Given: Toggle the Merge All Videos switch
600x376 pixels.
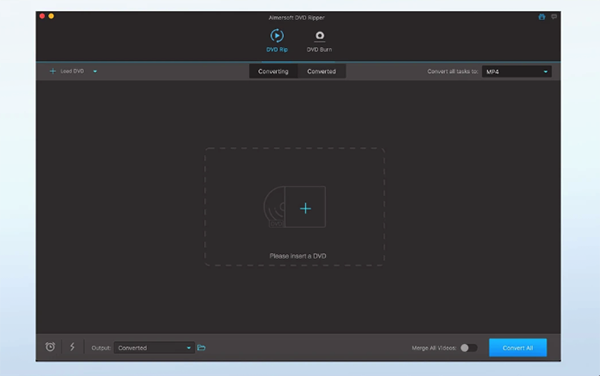Looking at the screenshot, I should pos(468,348).
